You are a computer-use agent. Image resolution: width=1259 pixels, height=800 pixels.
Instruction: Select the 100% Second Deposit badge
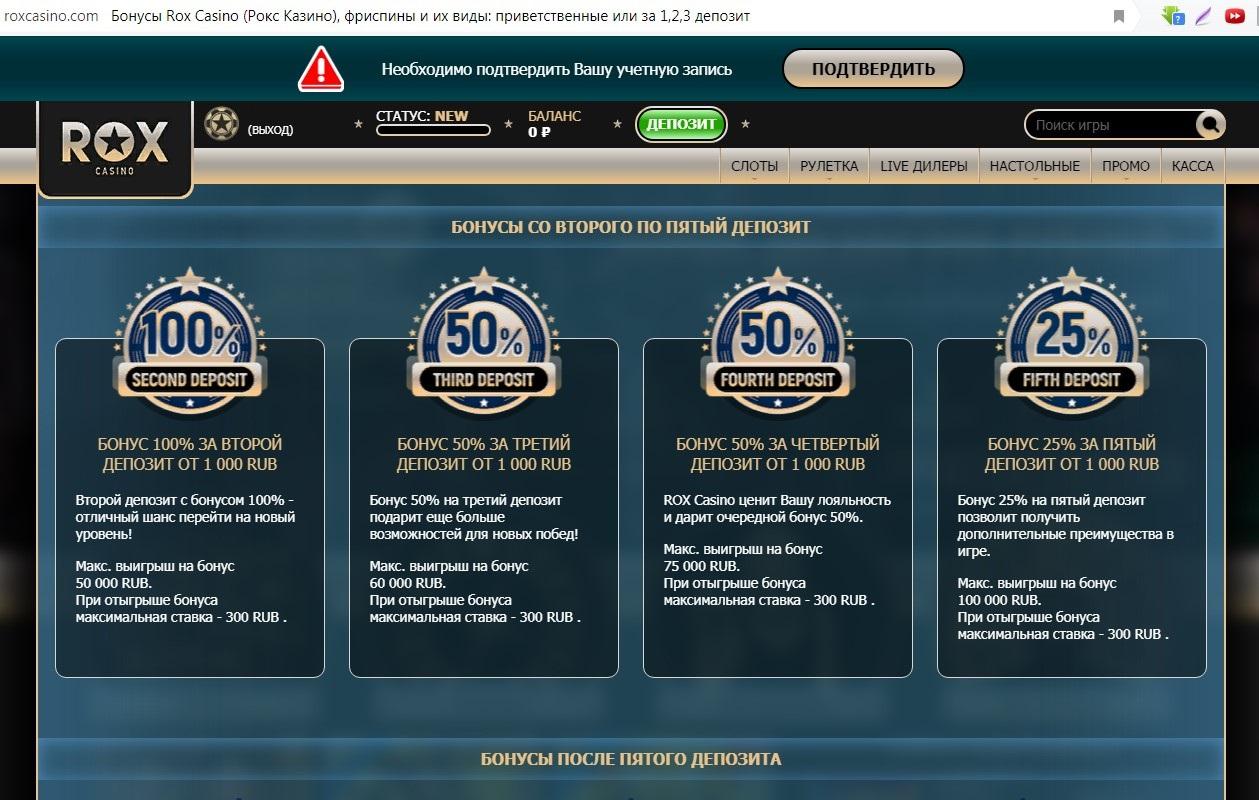(x=190, y=341)
